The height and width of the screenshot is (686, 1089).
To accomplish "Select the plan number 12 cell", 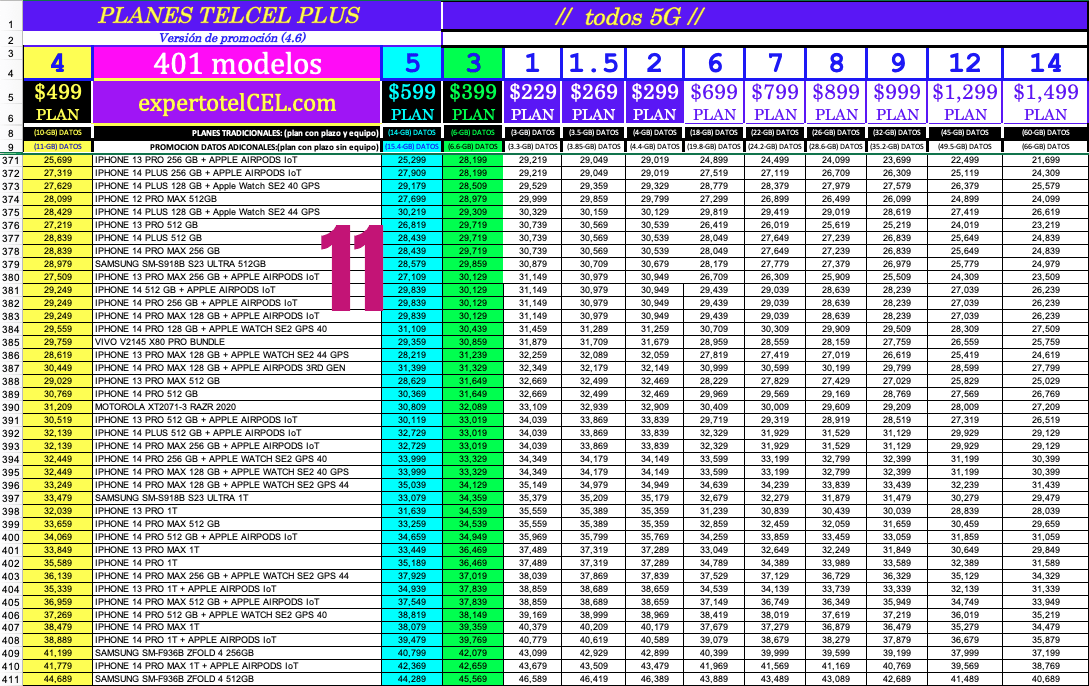I will 965,63.
